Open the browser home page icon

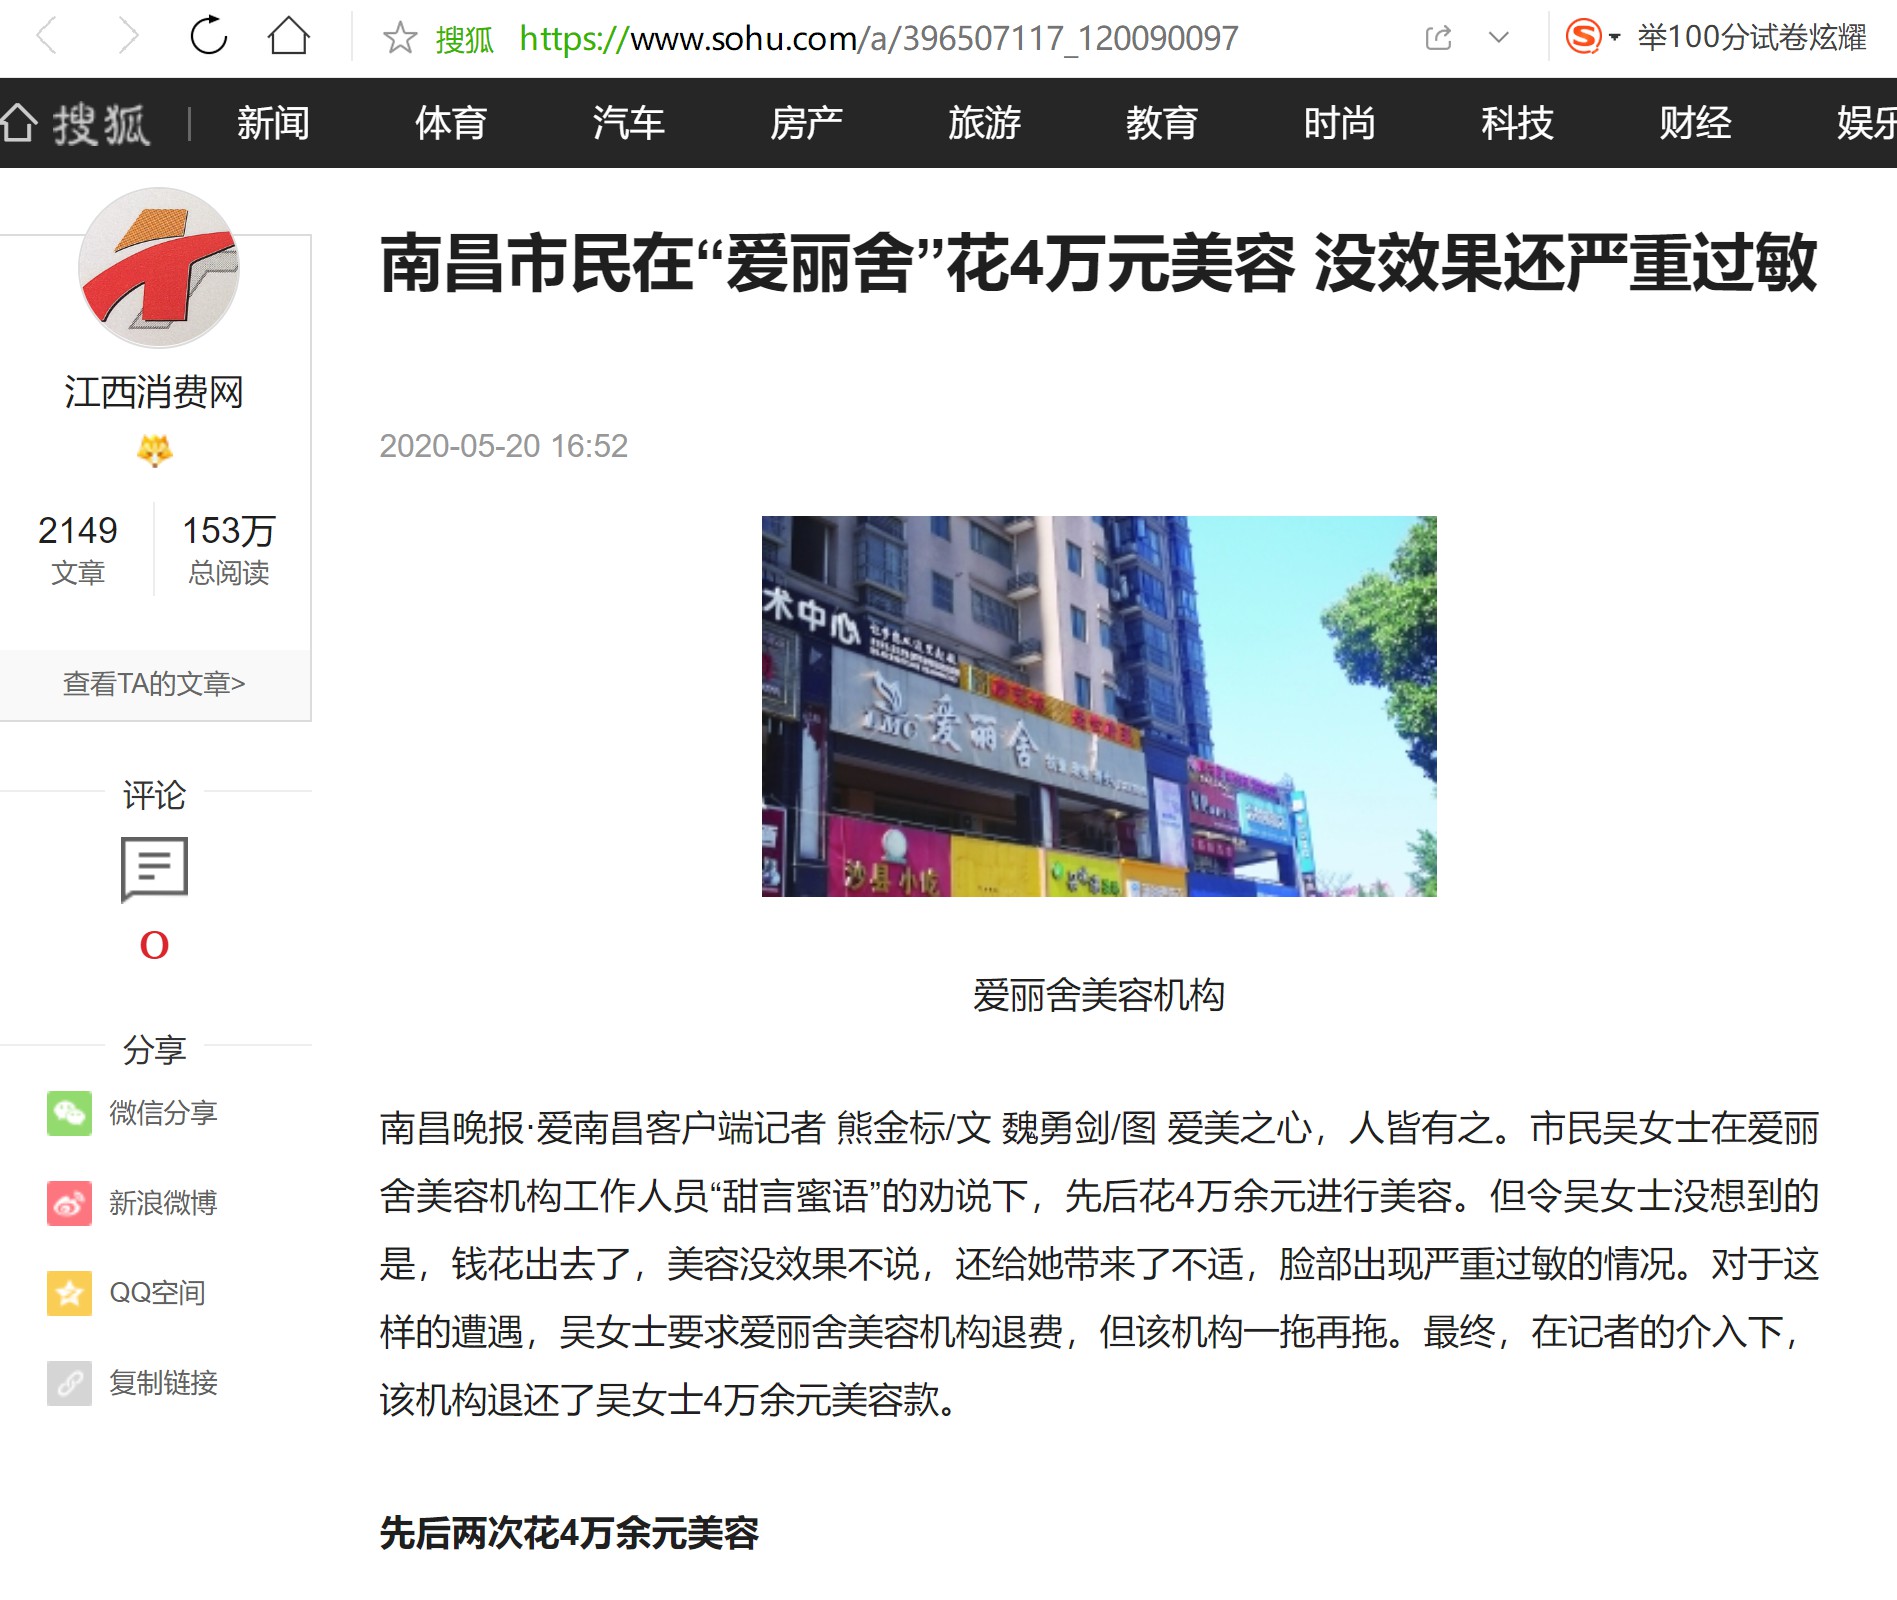289,36
